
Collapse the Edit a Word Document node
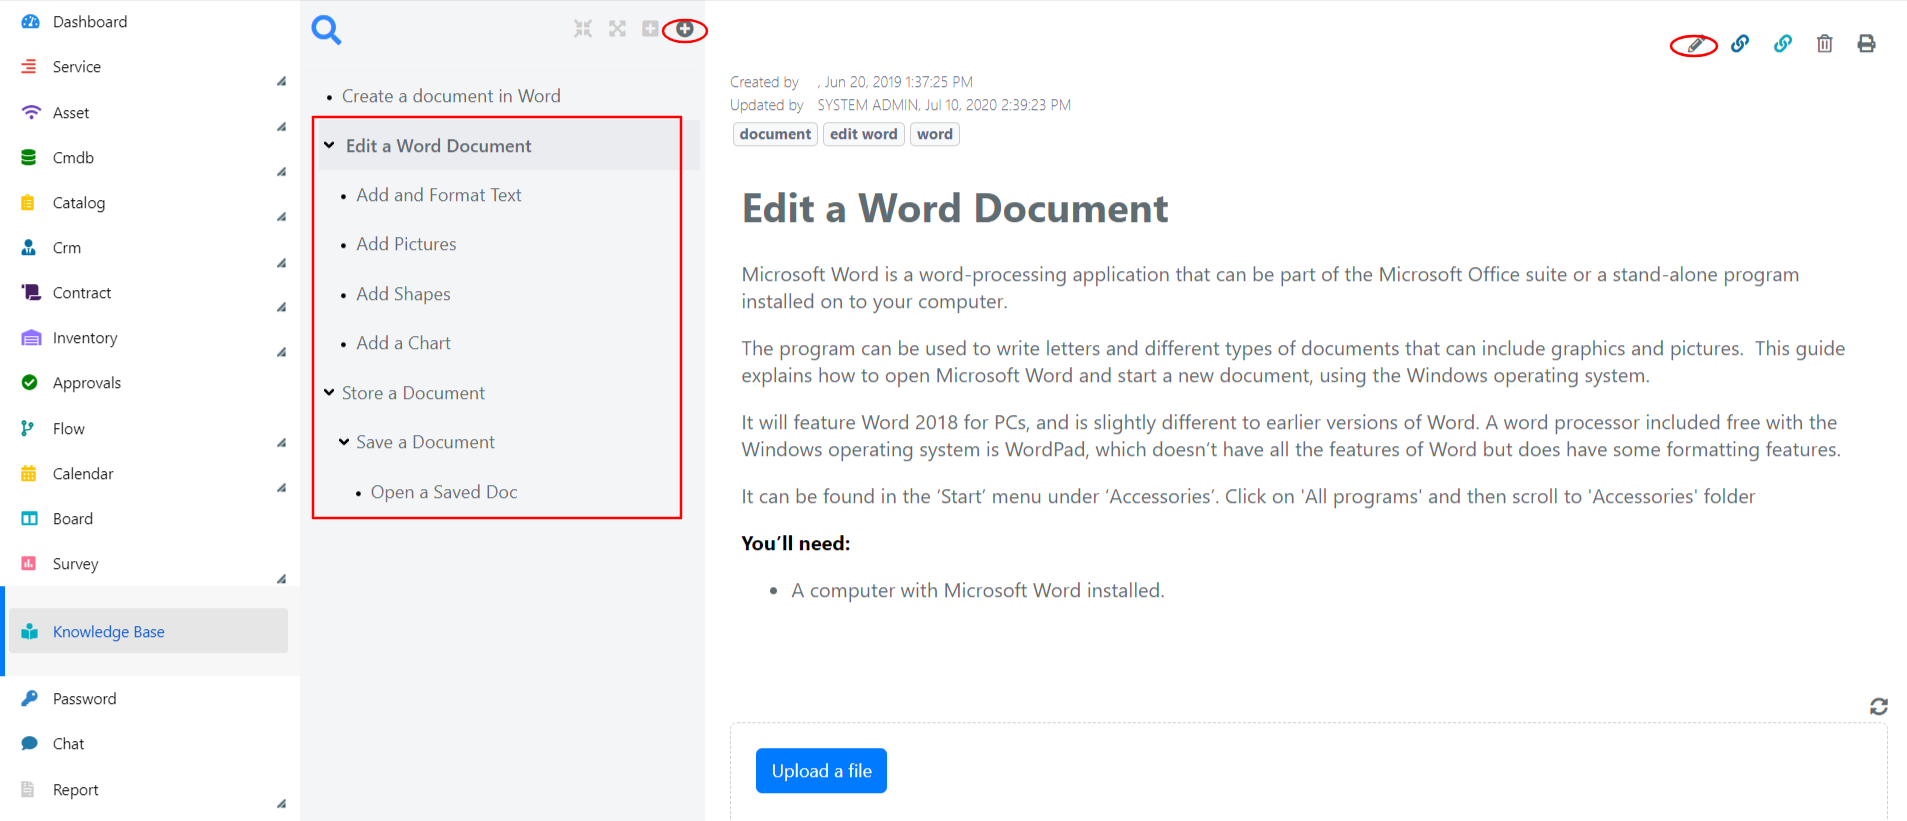point(329,145)
